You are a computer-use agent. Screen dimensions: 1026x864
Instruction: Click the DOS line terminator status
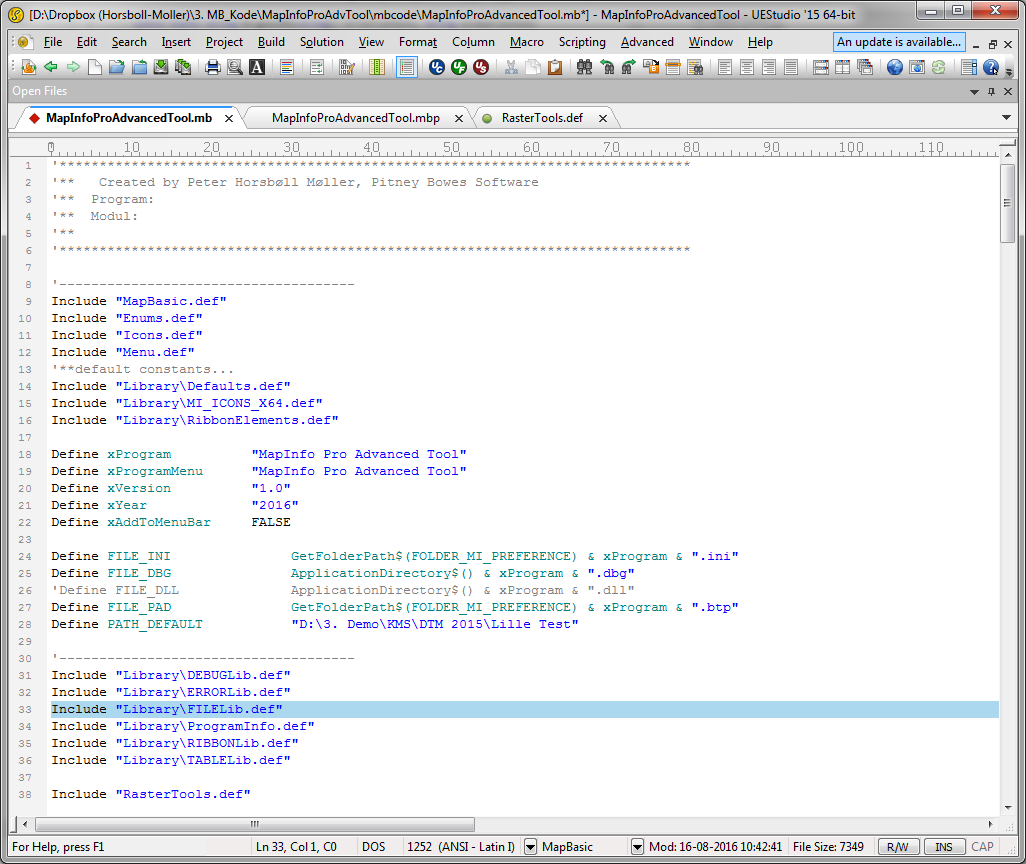pos(374,847)
